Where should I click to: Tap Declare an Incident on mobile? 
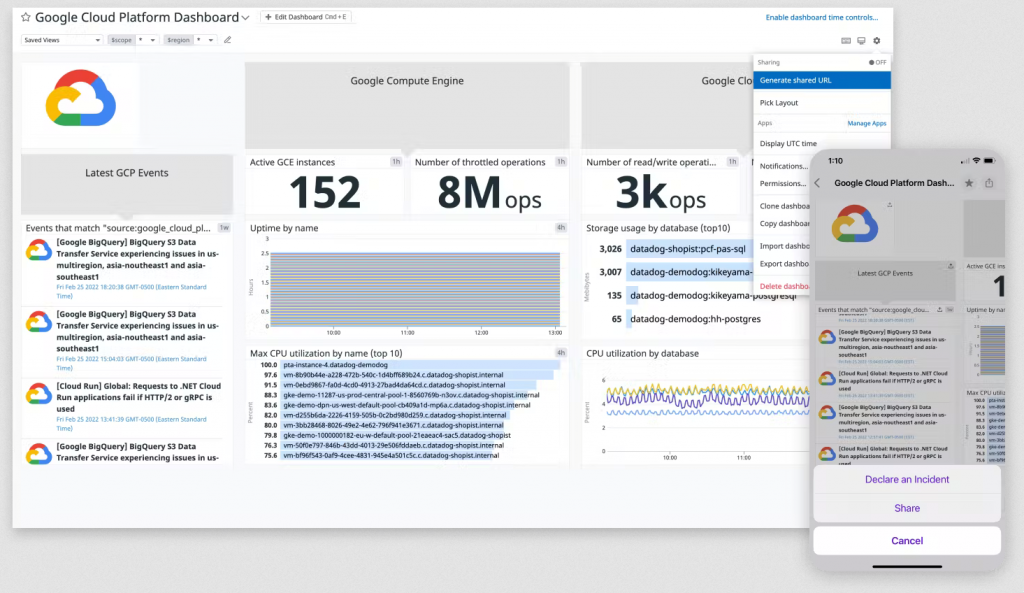pos(907,479)
